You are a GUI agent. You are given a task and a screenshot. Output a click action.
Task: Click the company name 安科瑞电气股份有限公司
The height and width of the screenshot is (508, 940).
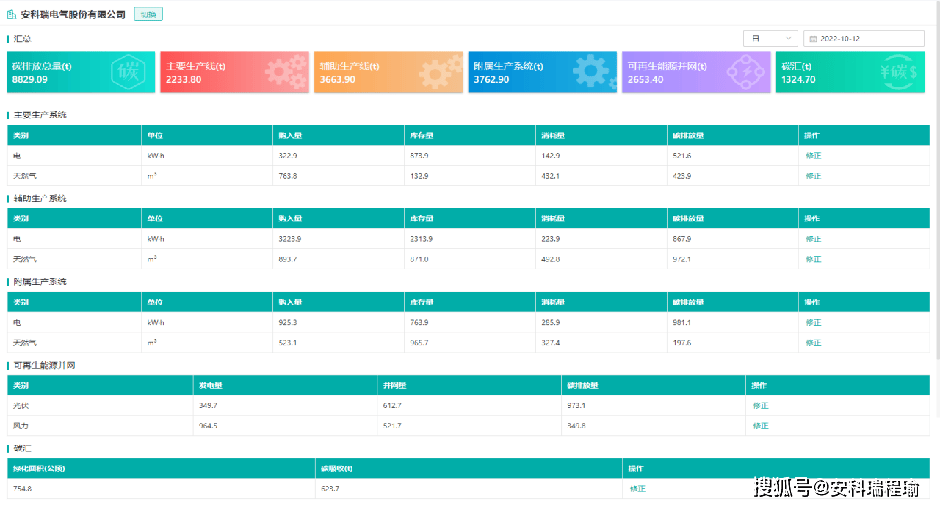click(x=73, y=14)
